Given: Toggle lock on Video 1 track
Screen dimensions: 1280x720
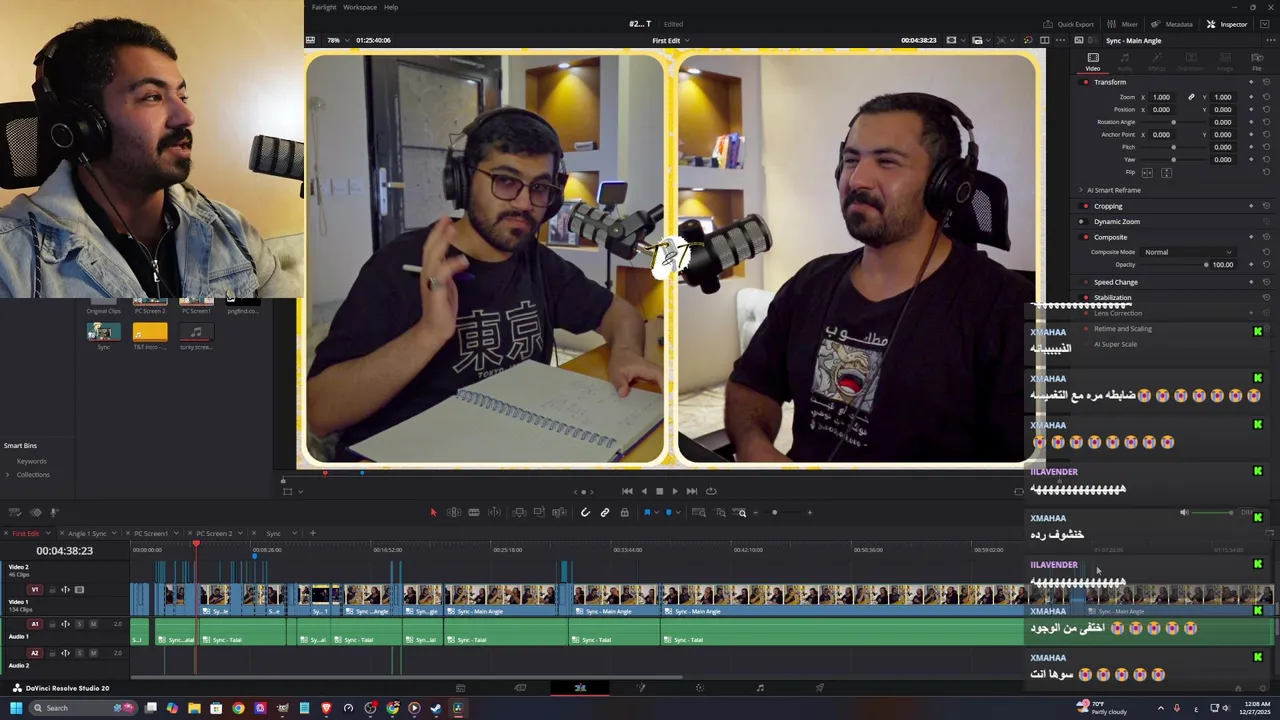Looking at the screenshot, I should (x=53, y=590).
